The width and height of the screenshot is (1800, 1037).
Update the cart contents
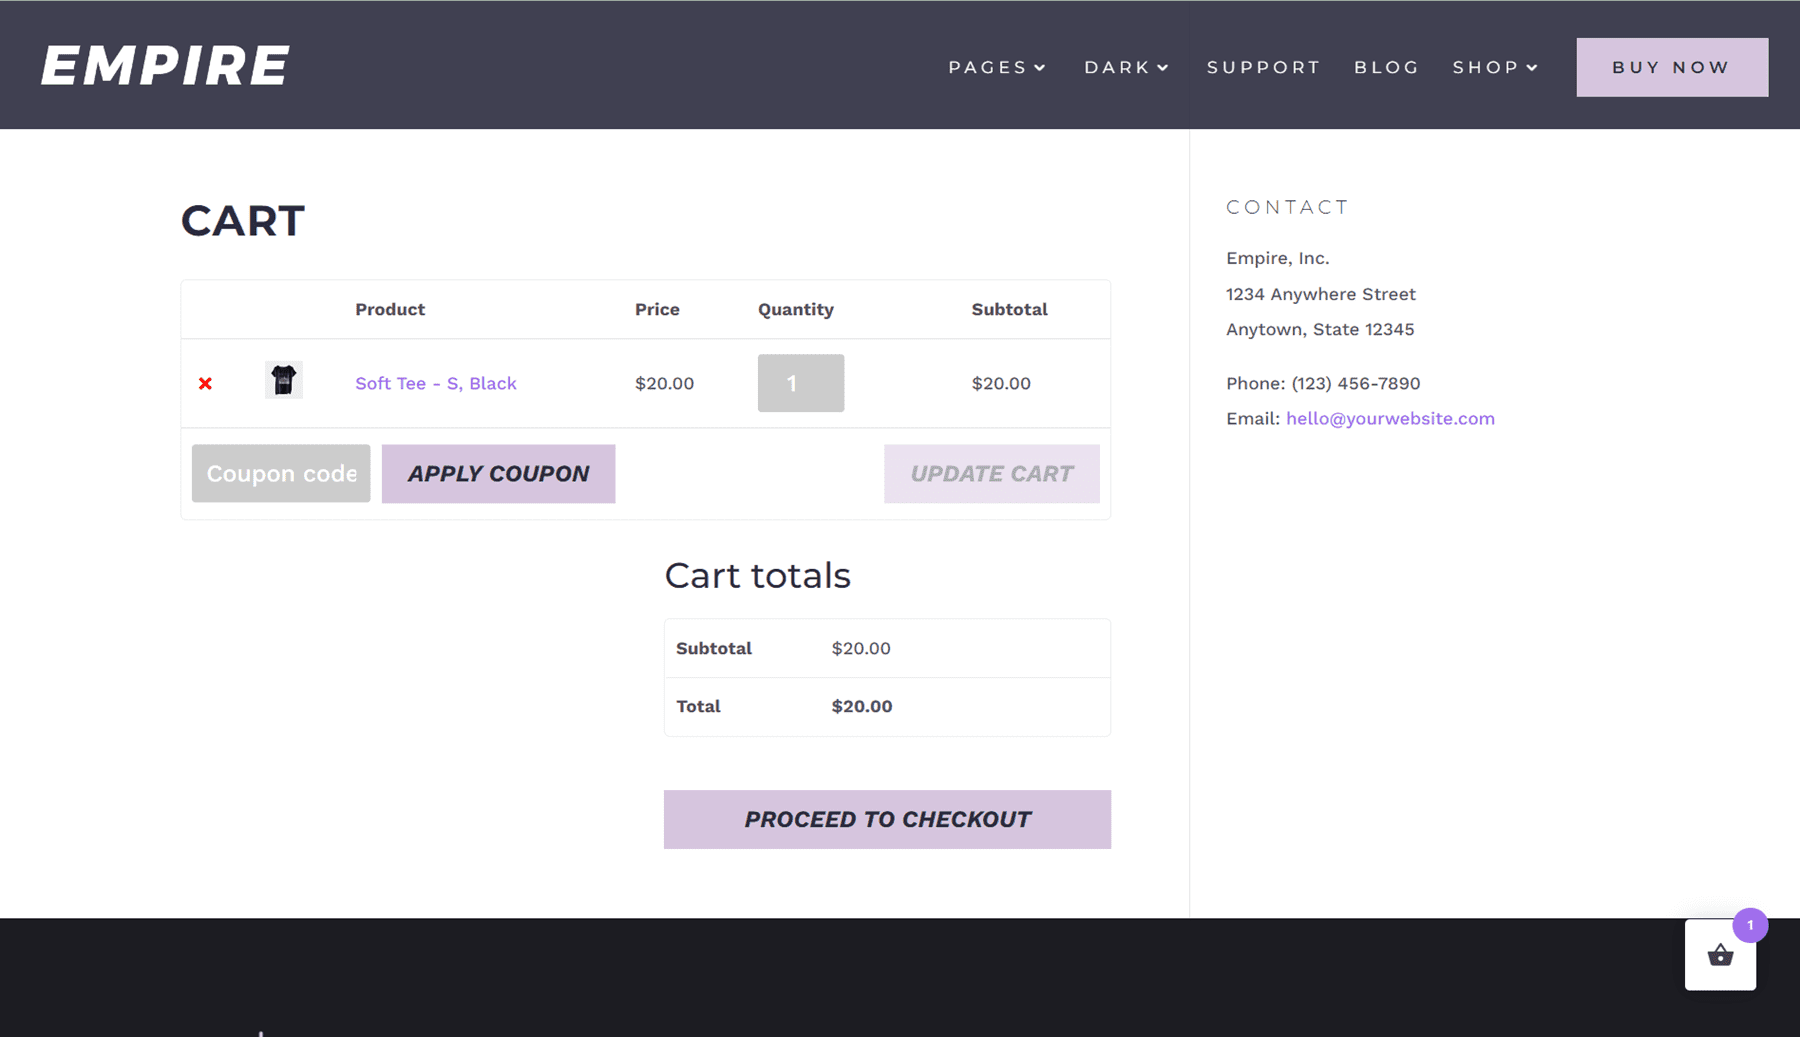(991, 473)
